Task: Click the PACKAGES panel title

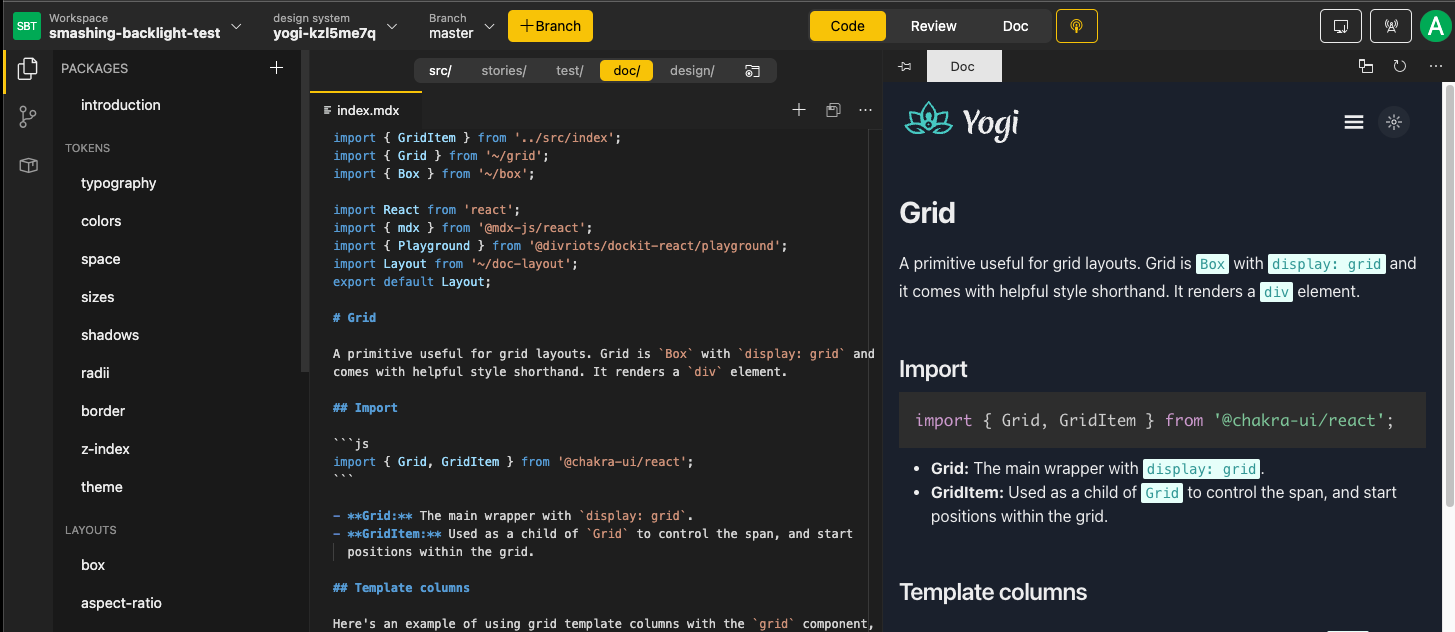Action: click(x=95, y=68)
